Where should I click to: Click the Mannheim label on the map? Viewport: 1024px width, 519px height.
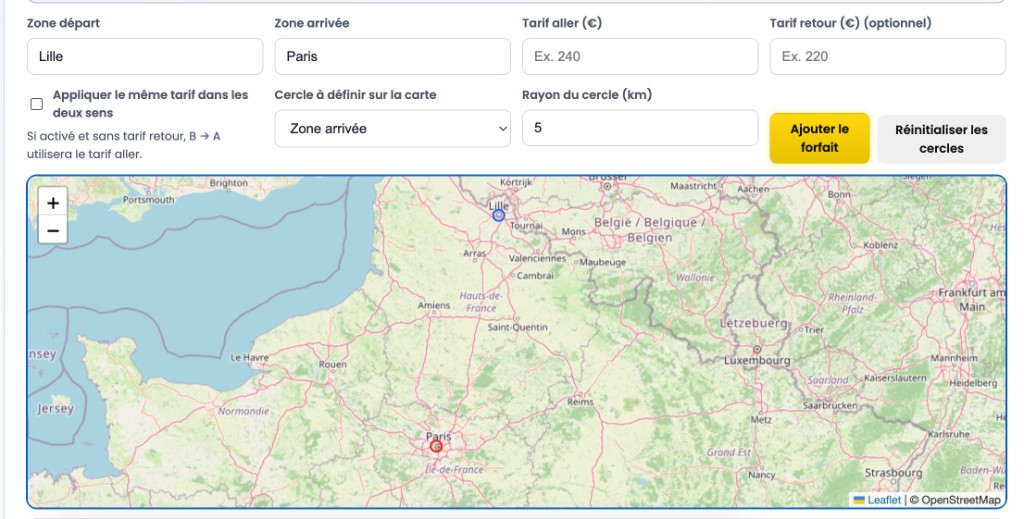(954, 358)
